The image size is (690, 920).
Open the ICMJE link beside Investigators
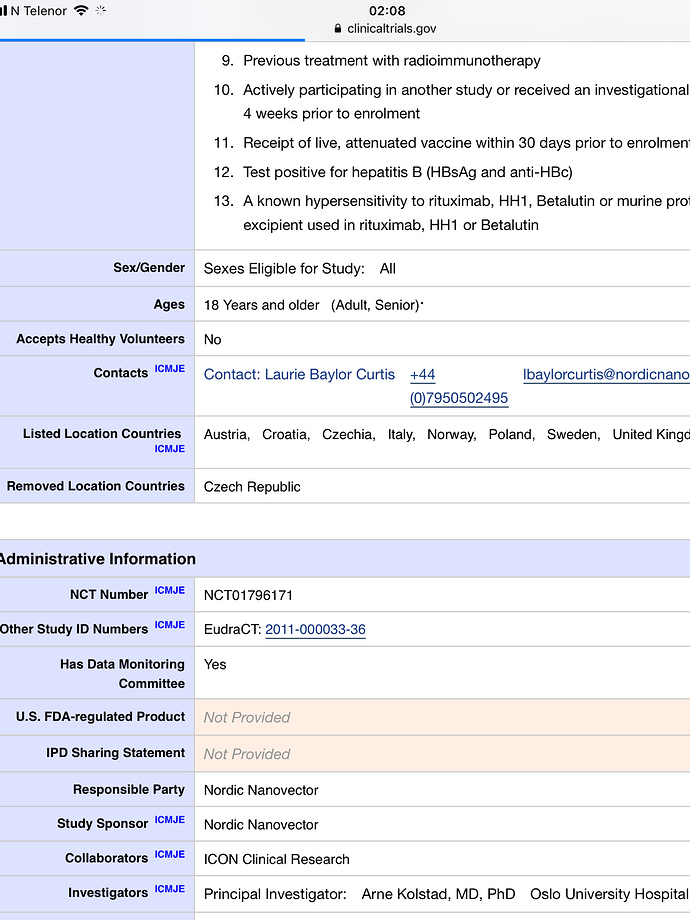pyautogui.click(x=170, y=889)
